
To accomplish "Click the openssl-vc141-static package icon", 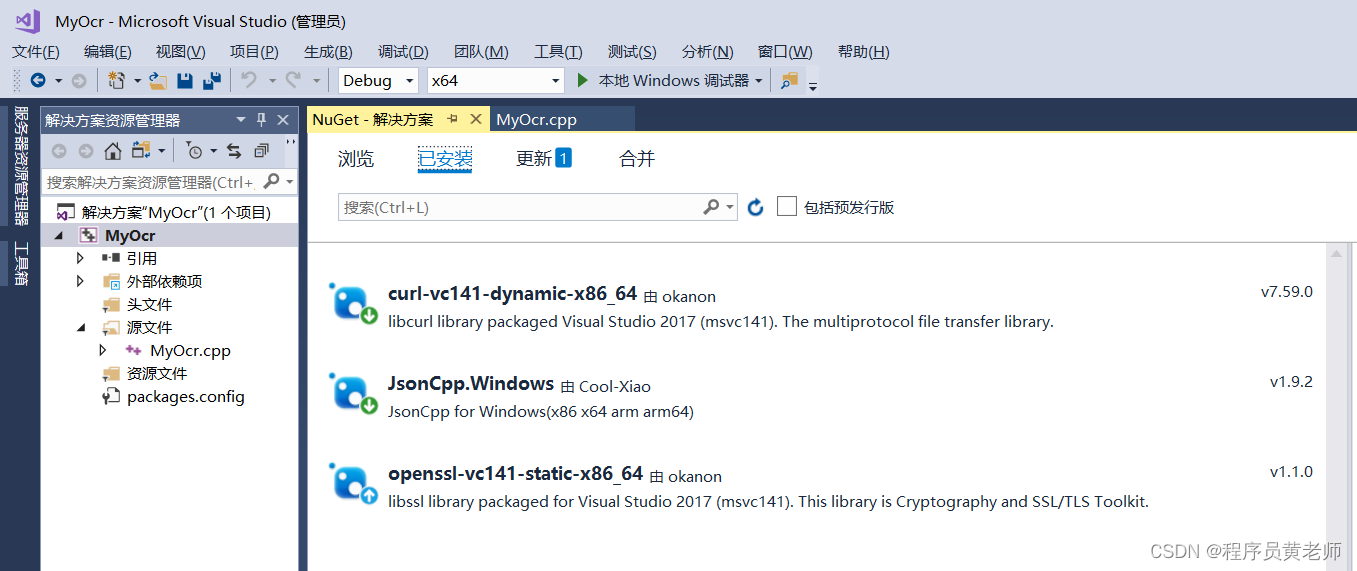I will (x=354, y=482).
